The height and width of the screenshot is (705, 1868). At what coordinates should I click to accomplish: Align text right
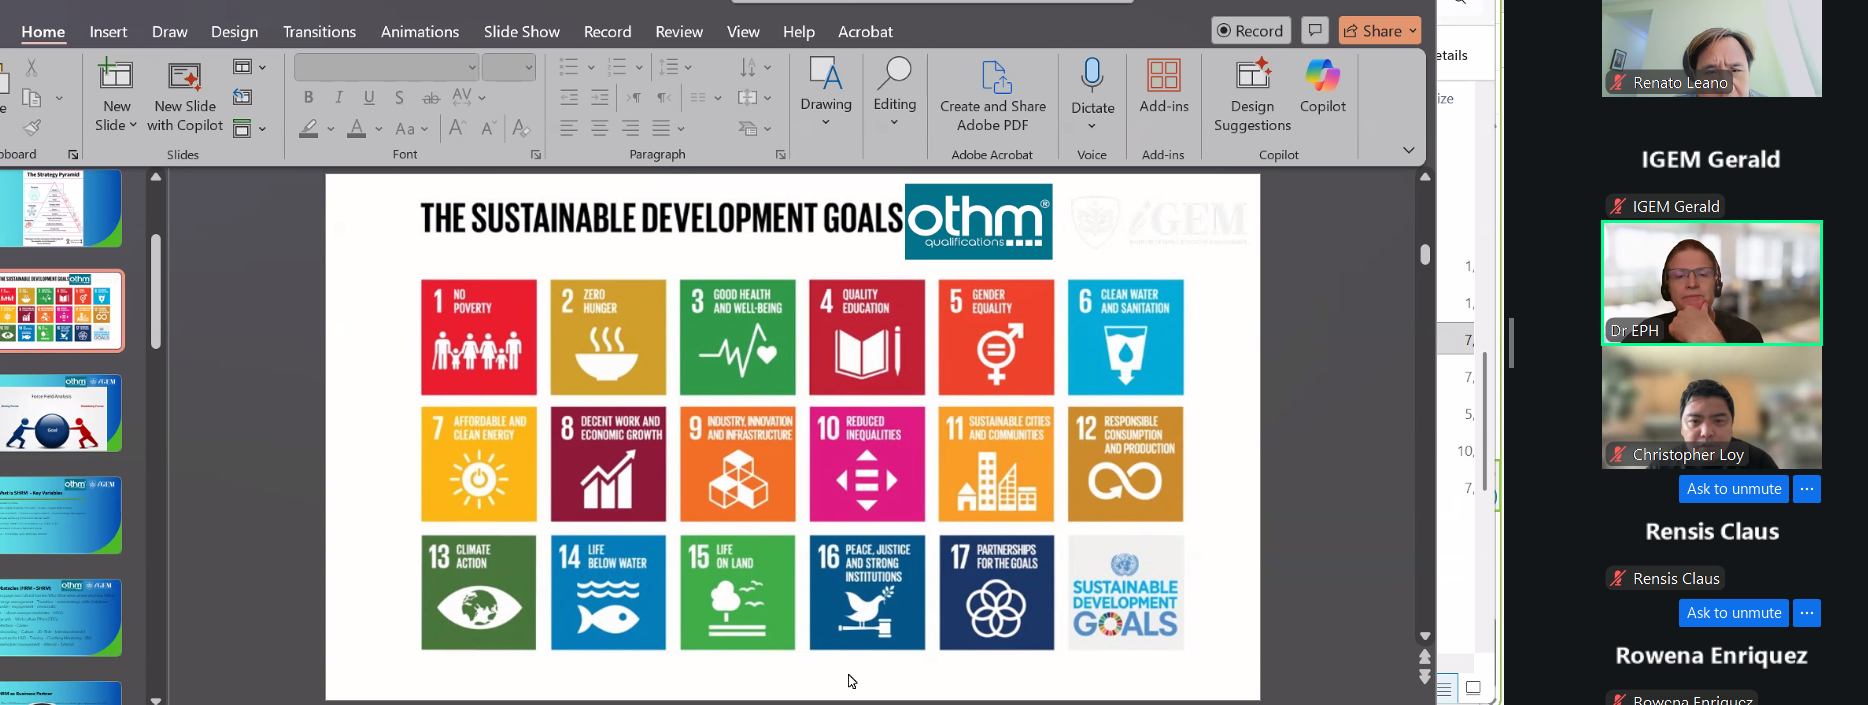631,128
